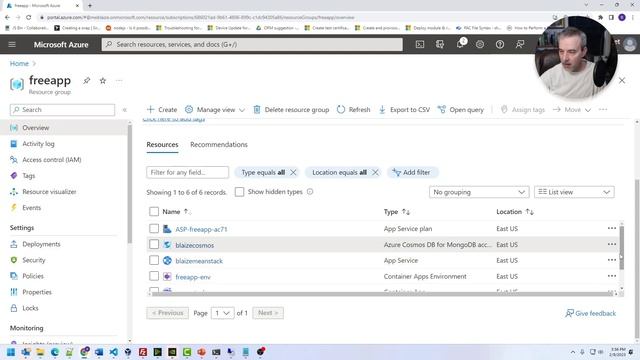Open the page number dropdown
Image resolution: width=640 pixels, height=360 pixels.
tap(222, 313)
